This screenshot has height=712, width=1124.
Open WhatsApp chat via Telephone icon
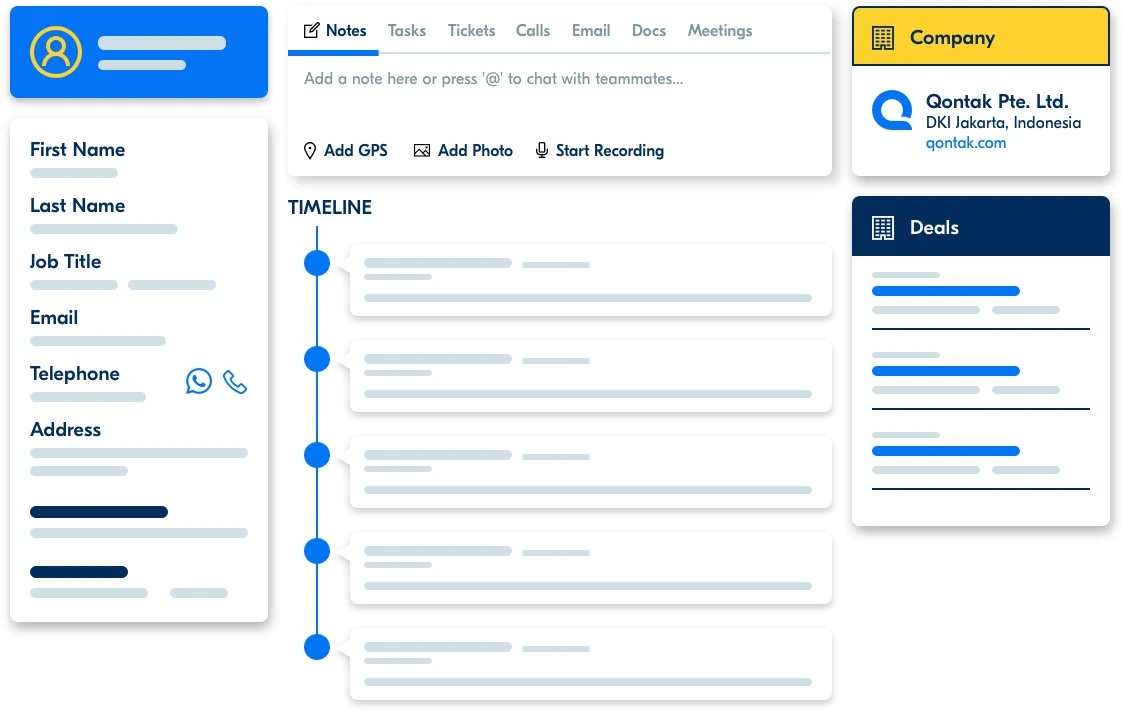coord(199,381)
